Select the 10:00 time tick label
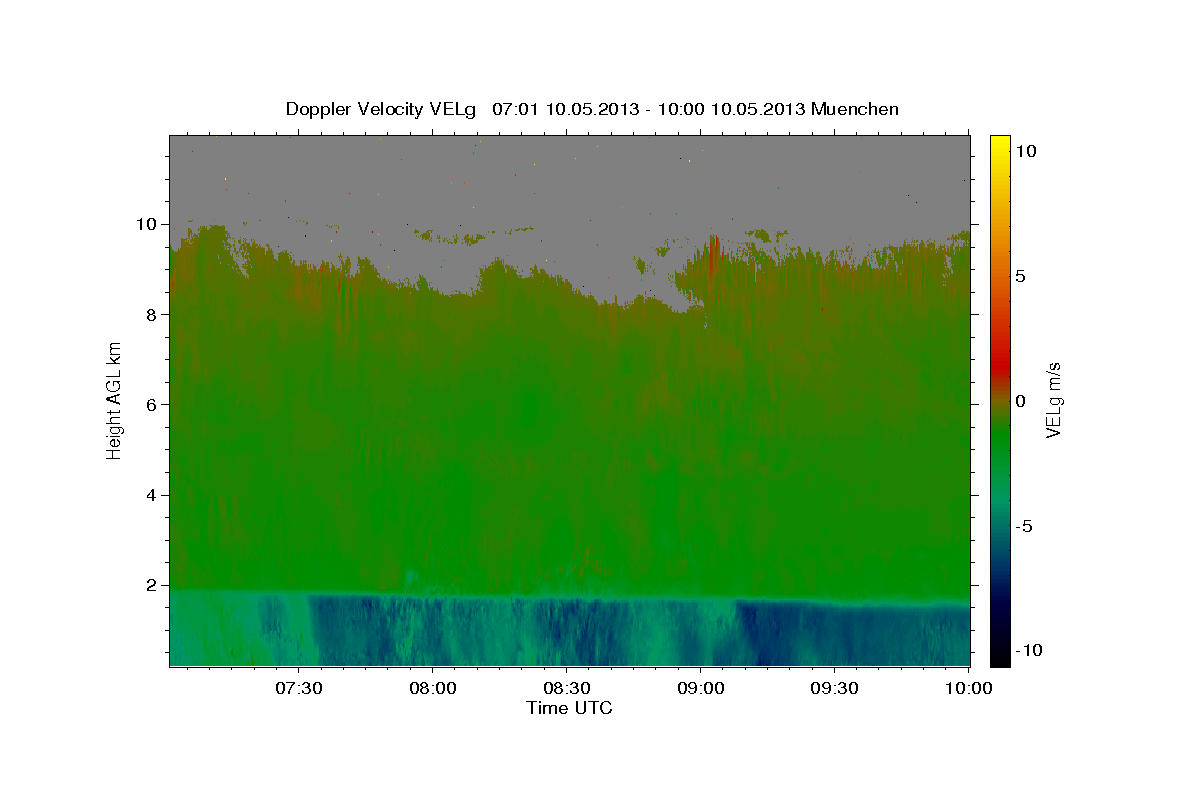Viewport: 1200px width, 800px height. click(968, 689)
